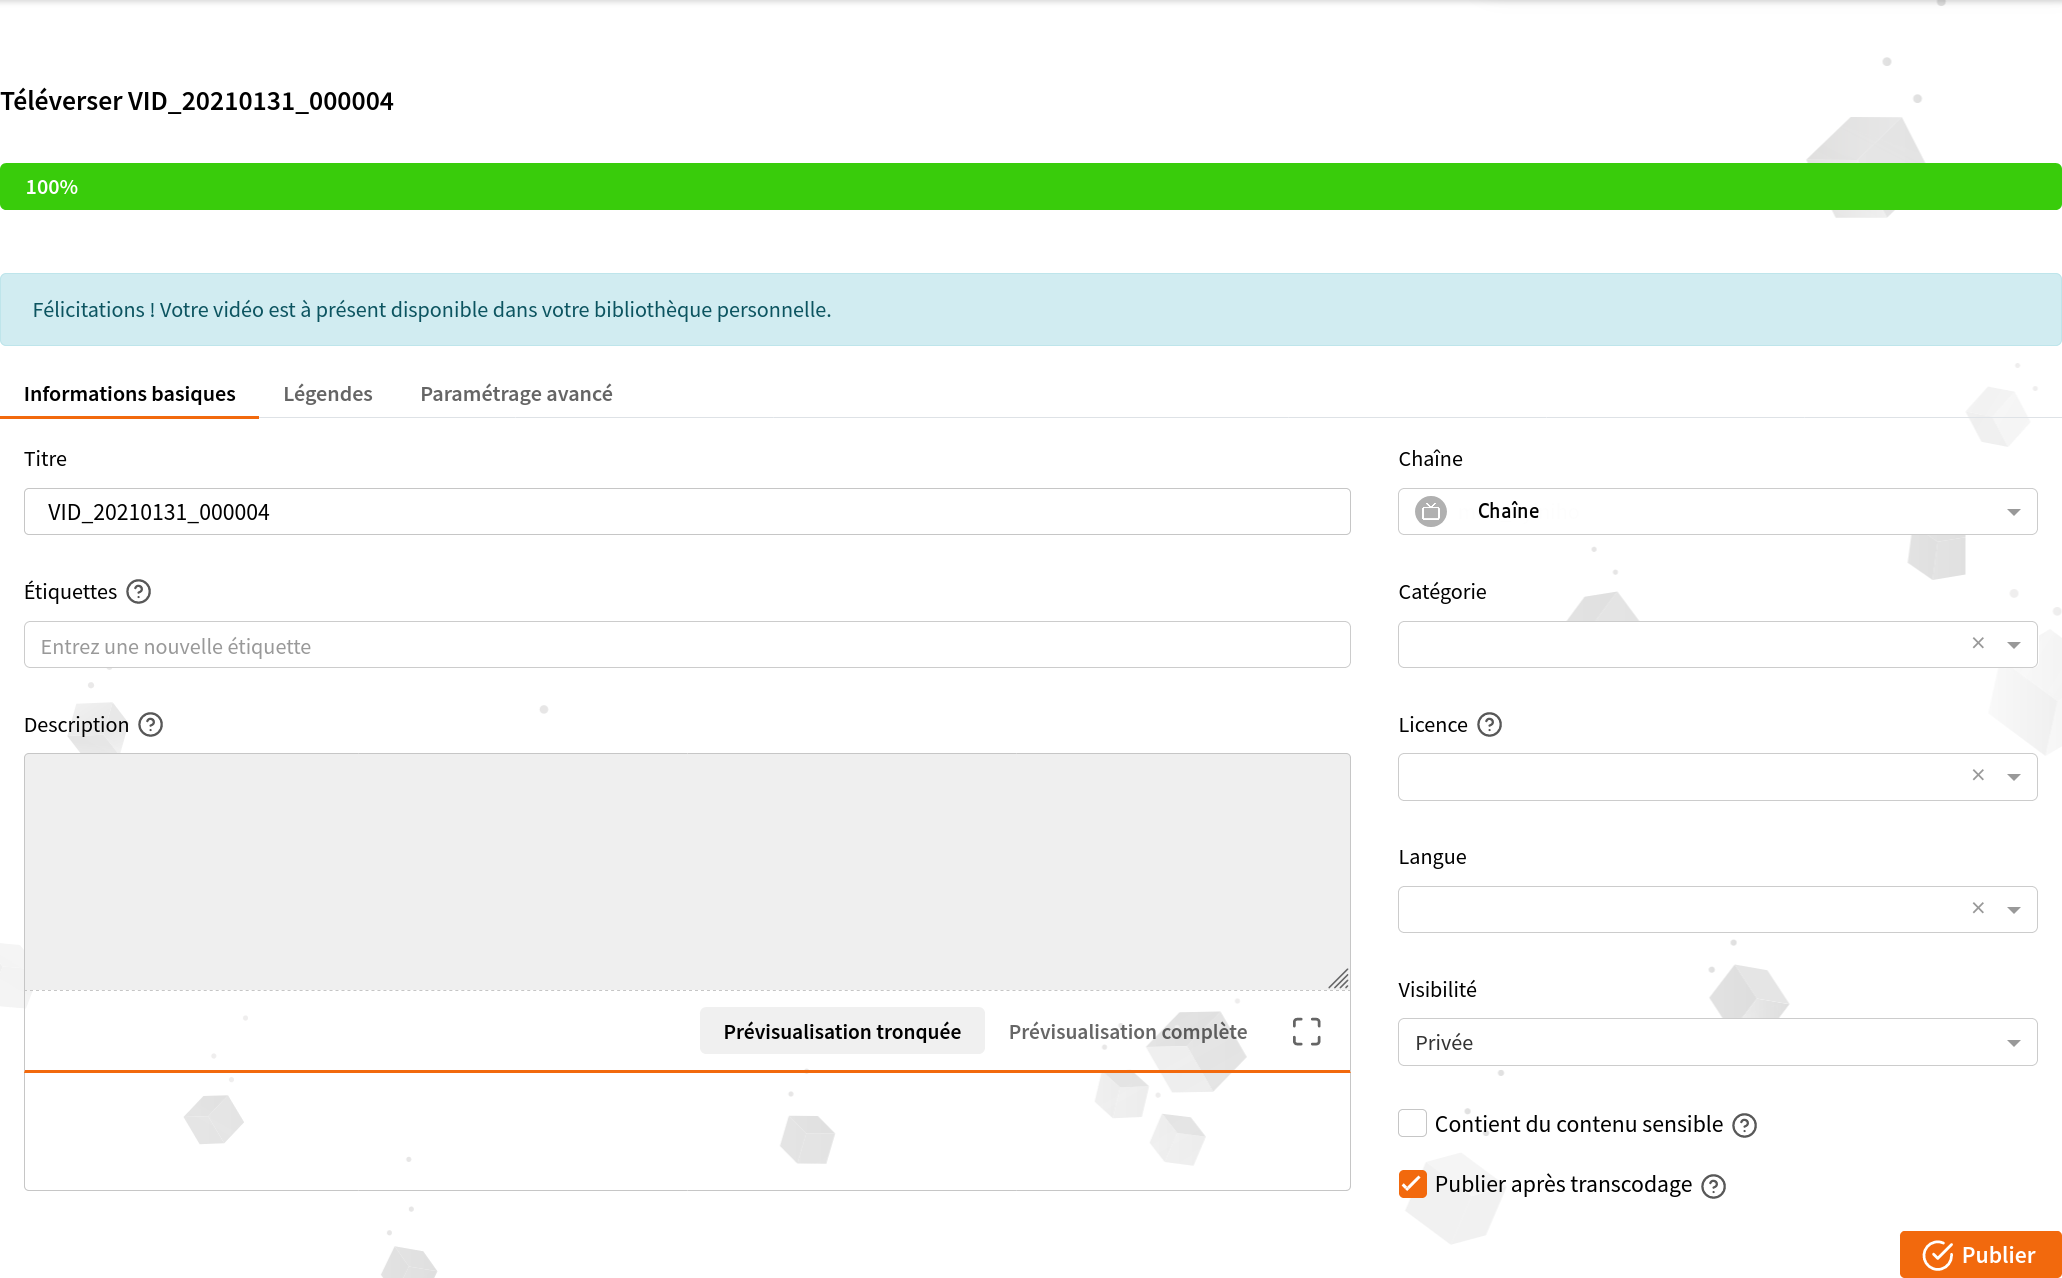Screen dimensions: 2062x1278
Task: Expand the Catégorie dropdown arrow
Action: tap(2013, 645)
